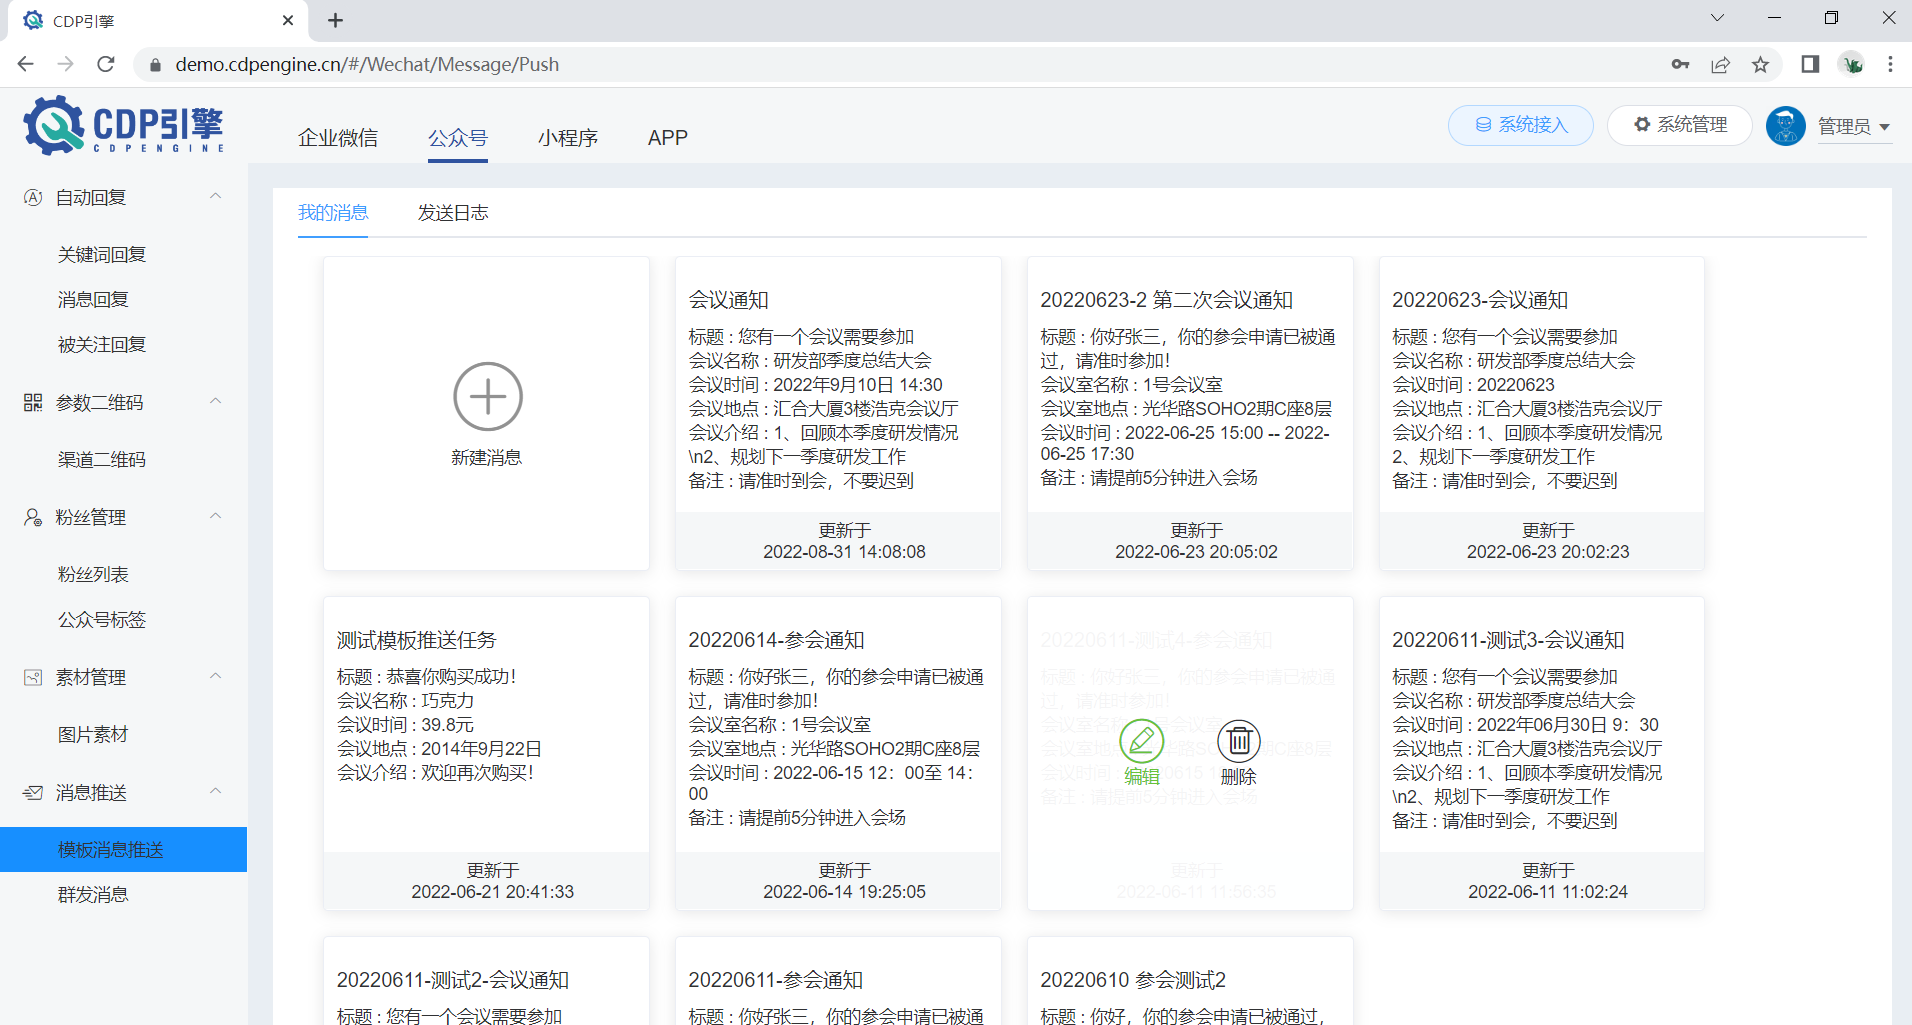Click the 消息推送 sidebar icon
1912x1025 pixels.
(33, 792)
